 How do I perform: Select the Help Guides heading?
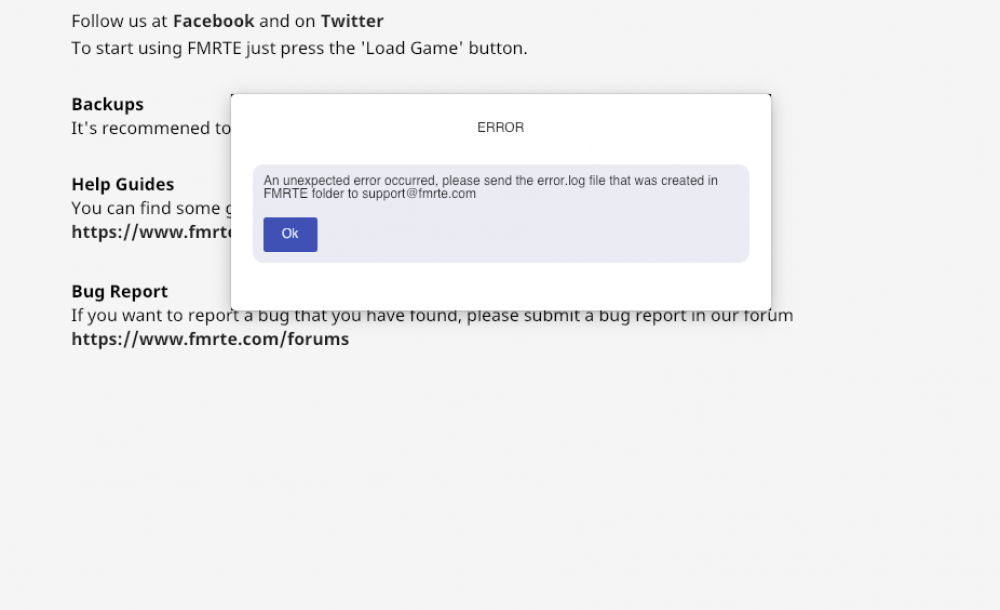(122, 184)
